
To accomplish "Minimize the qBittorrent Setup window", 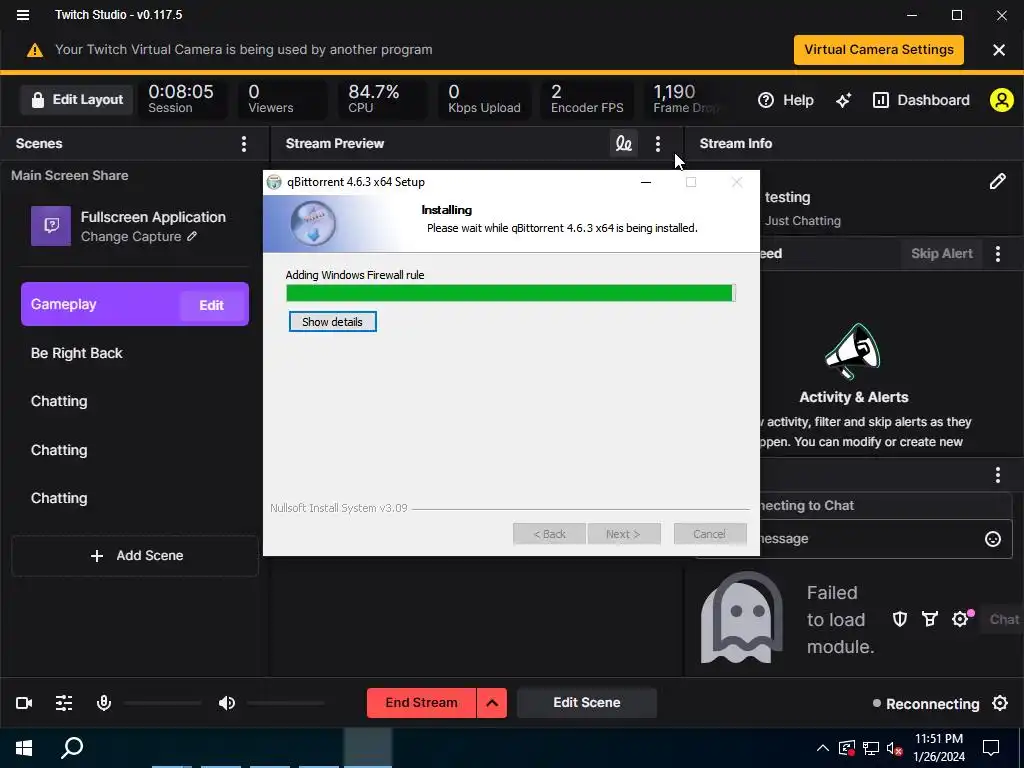I will [646, 182].
